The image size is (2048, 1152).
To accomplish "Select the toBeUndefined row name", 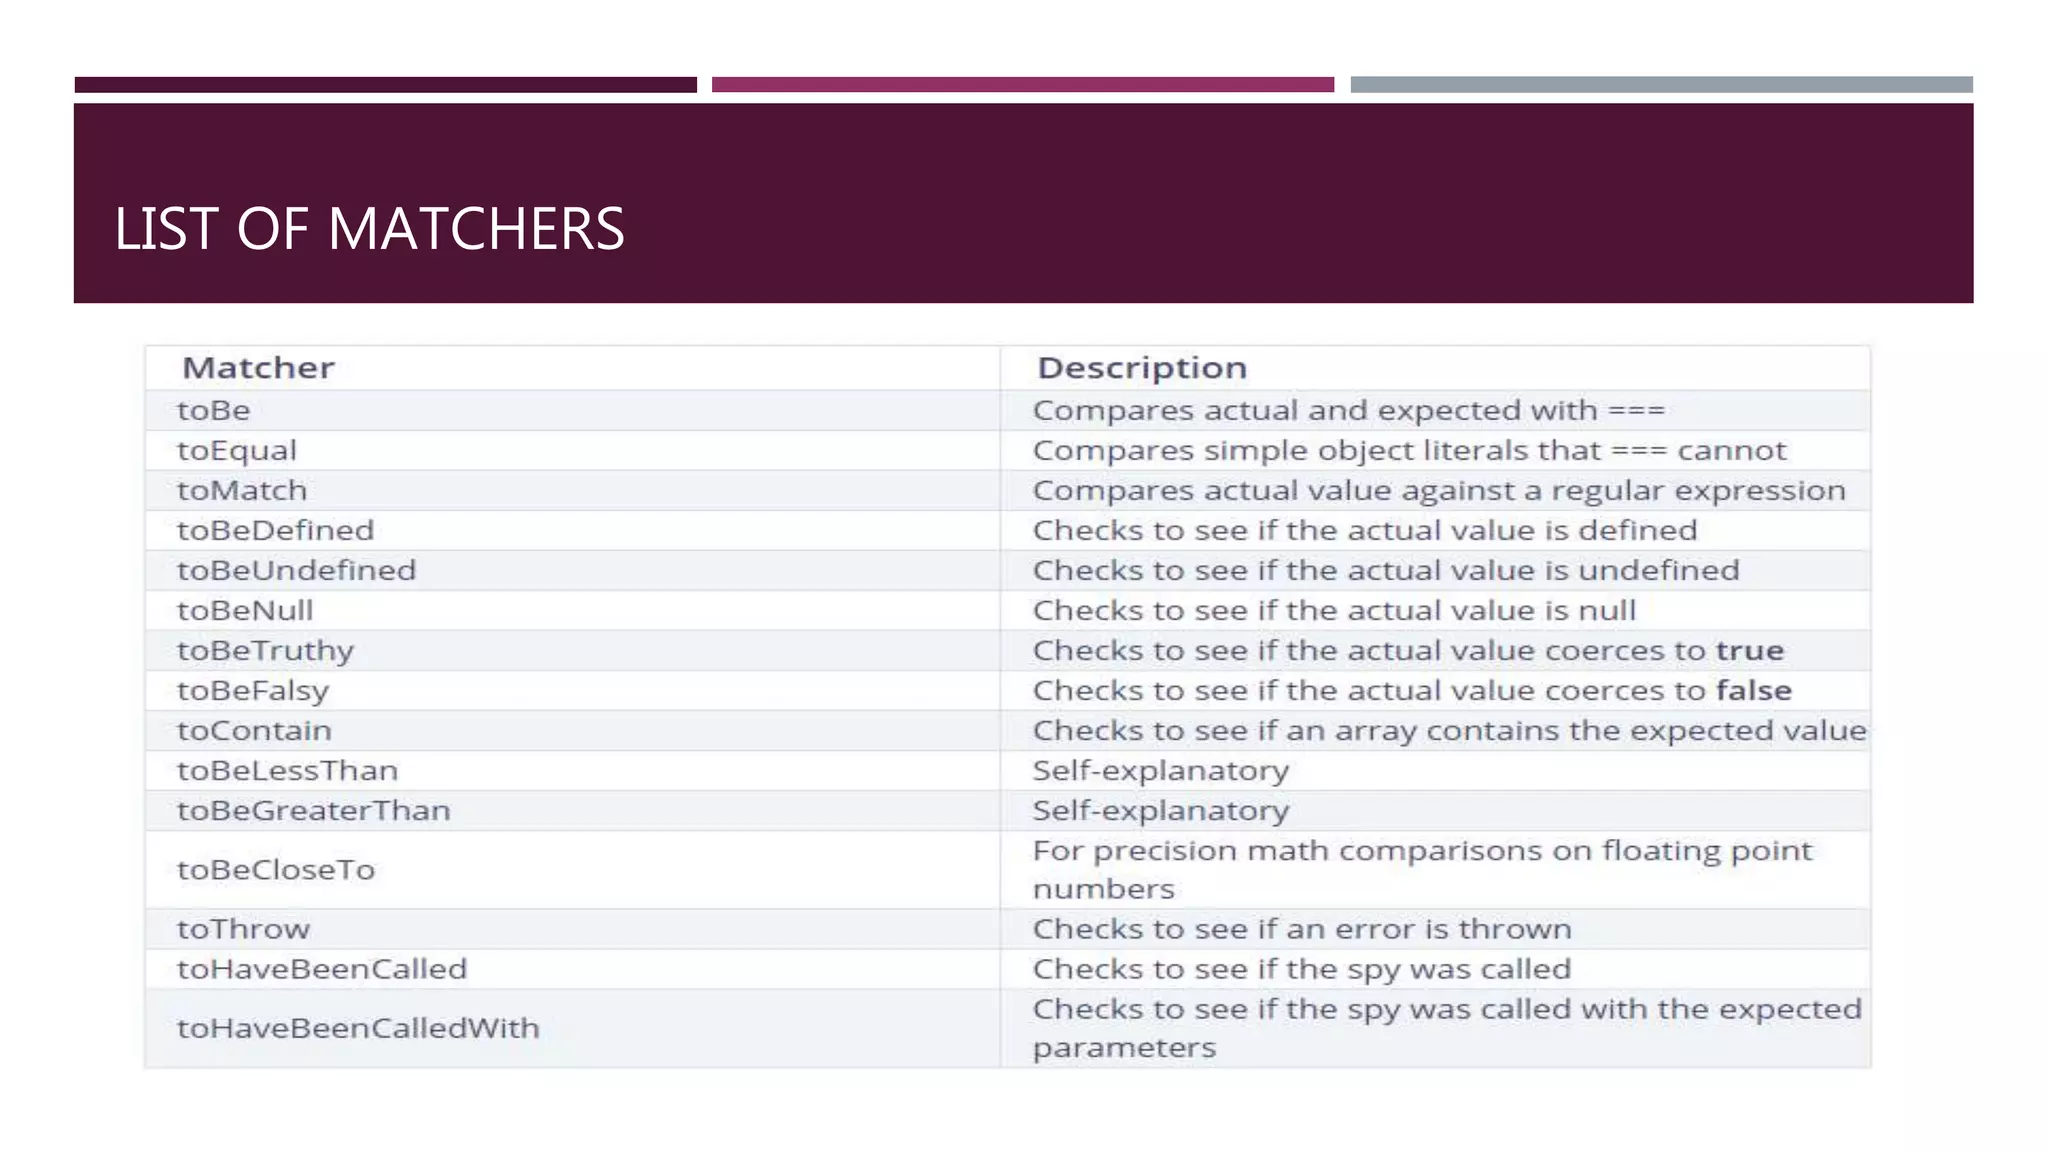I will pyautogui.click(x=296, y=570).
